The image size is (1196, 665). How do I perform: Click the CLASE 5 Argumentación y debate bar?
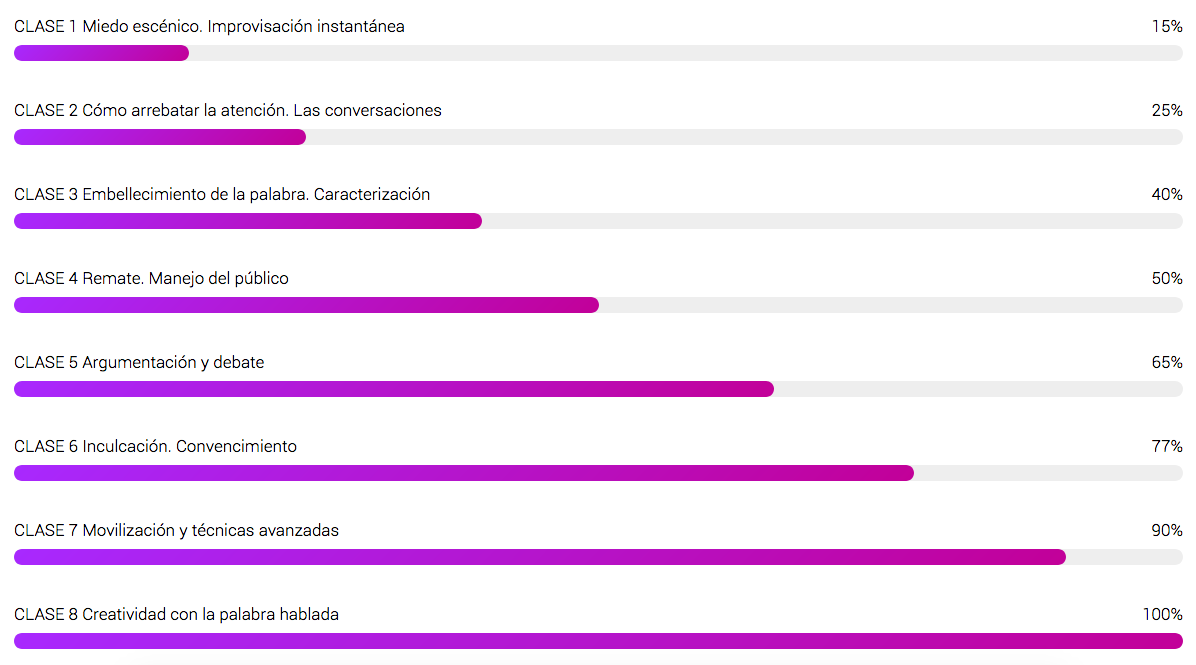598,389
